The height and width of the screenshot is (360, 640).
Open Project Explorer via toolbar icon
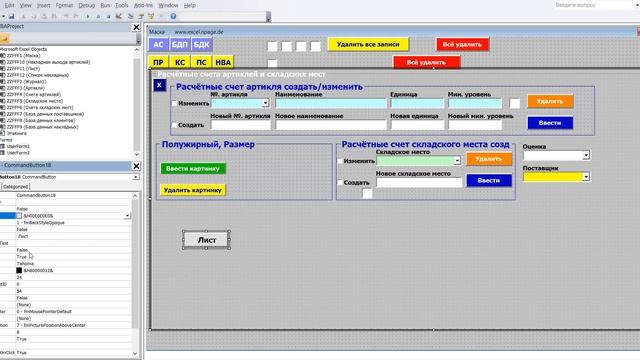click(x=131, y=16)
